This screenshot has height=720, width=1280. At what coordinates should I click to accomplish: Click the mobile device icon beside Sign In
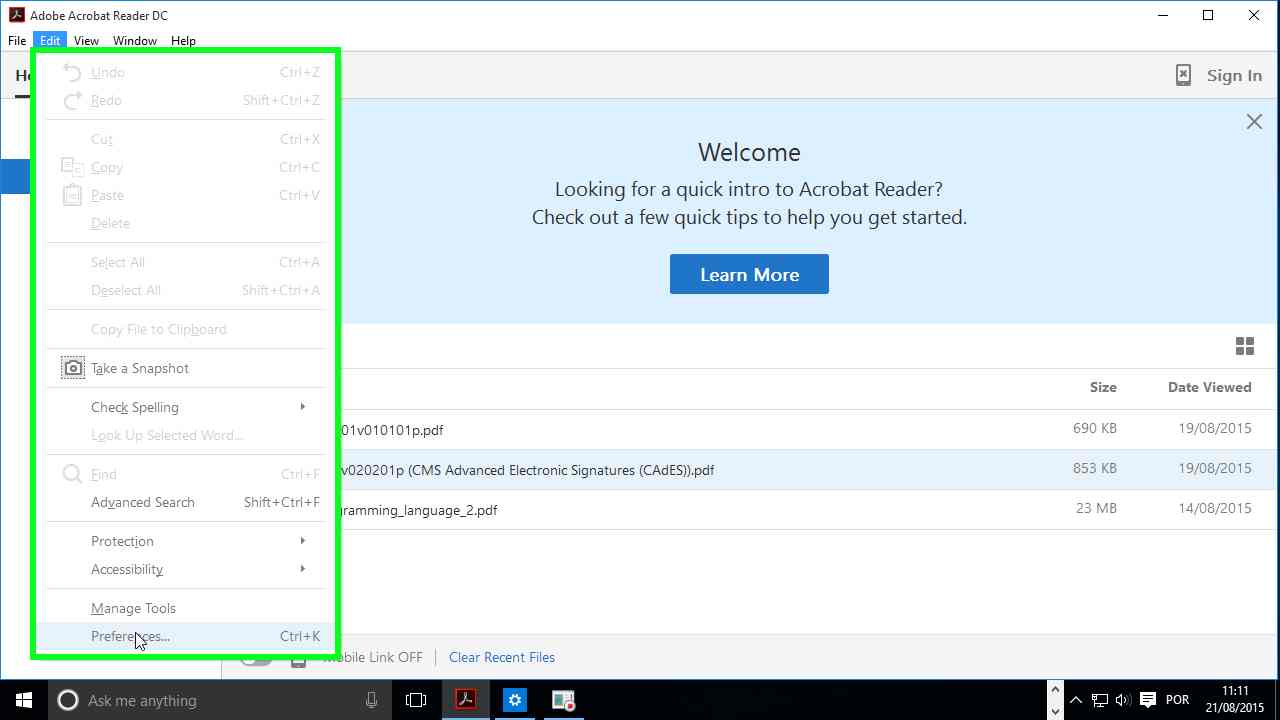(1183, 75)
